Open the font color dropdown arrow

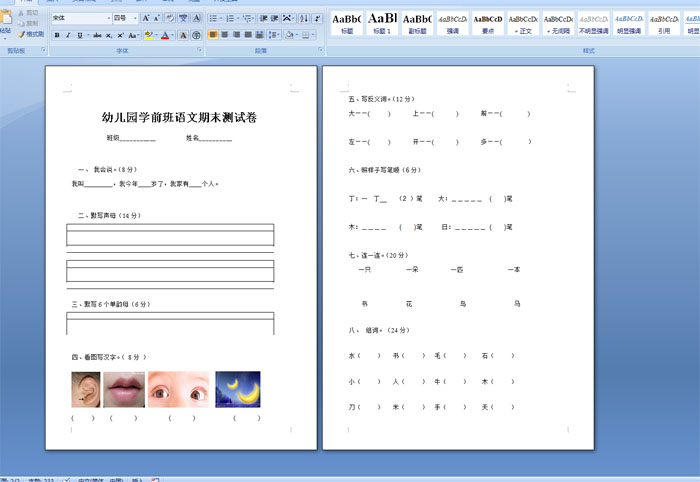172,35
